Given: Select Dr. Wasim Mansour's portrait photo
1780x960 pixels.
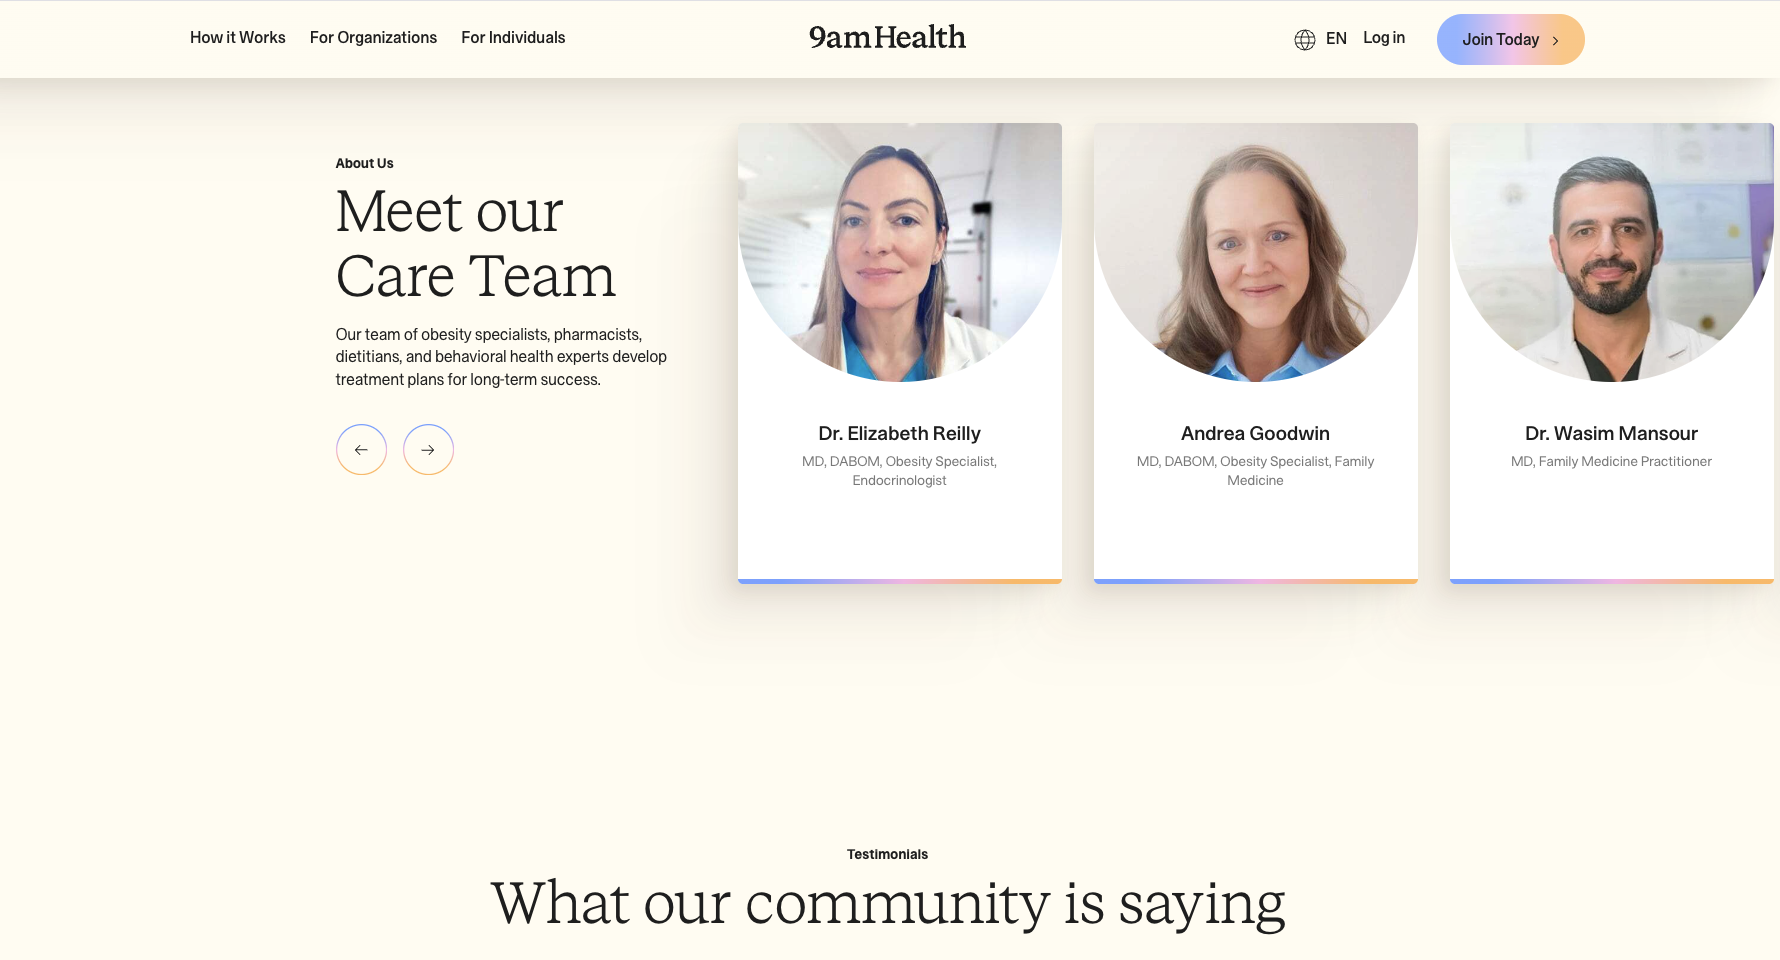Looking at the screenshot, I should [1612, 252].
